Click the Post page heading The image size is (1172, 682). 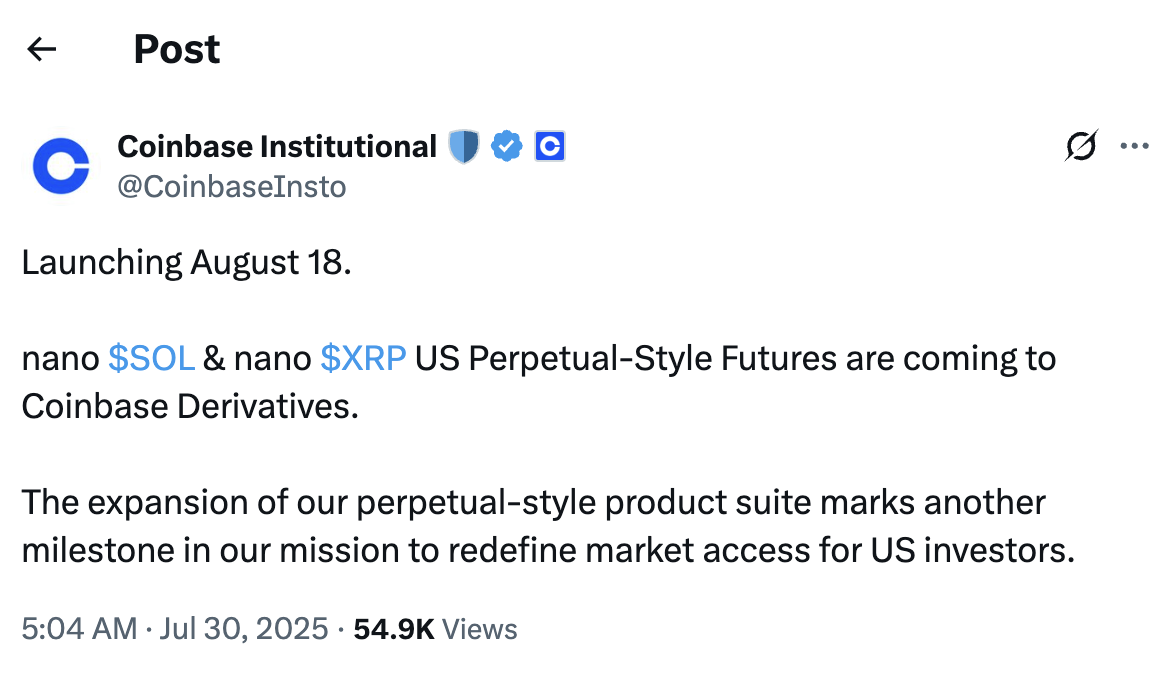pyautogui.click(x=177, y=49)
